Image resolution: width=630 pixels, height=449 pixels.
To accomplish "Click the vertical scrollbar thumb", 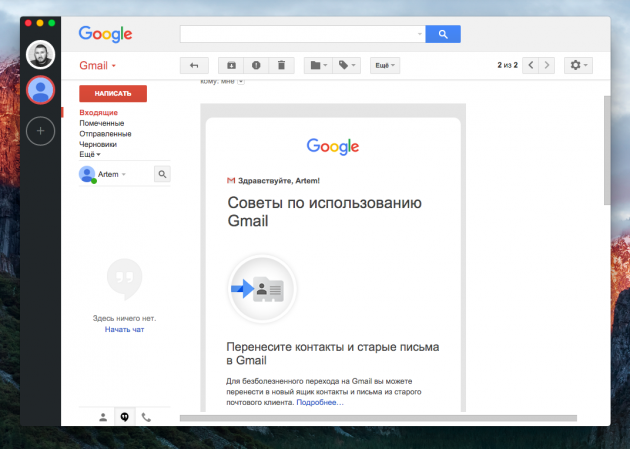I will [607, 151].
